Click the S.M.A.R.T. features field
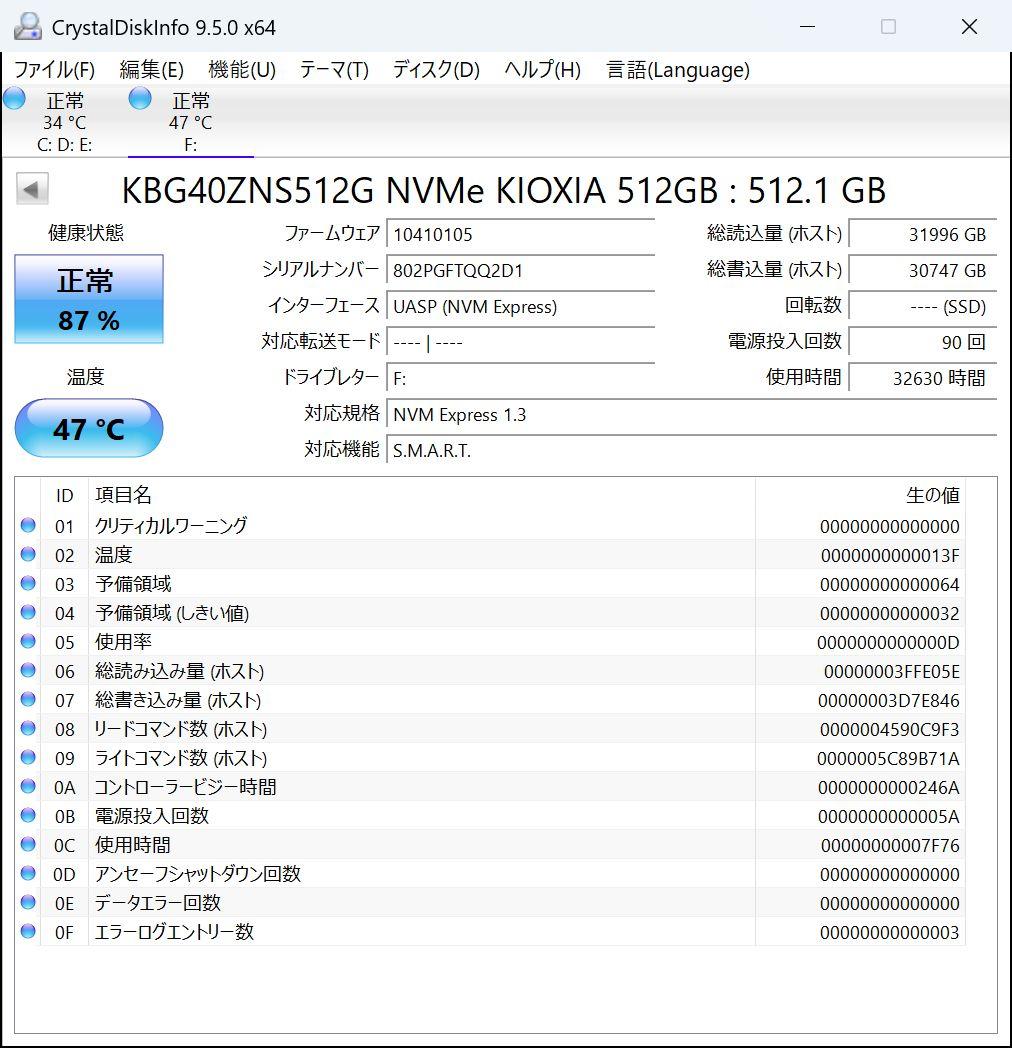Viewport: 1012px width, 1048px height. pyautogui.click(x=691, y=451)
